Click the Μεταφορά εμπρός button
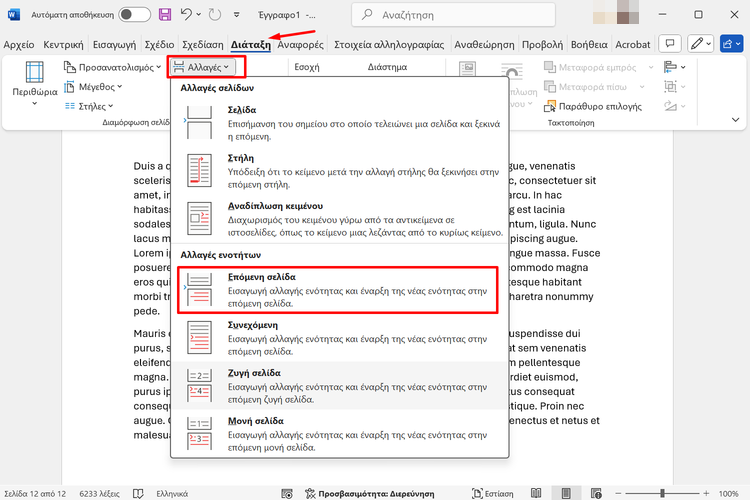750x500 pixels. 591,67
